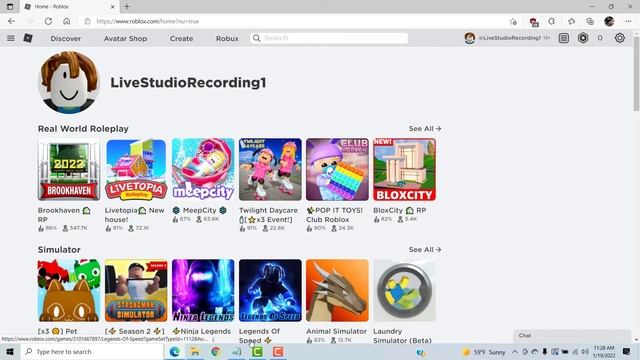The width and height of the screenshot is (640, 360).
Task: Open the Robux page
Action: point(227,38)
